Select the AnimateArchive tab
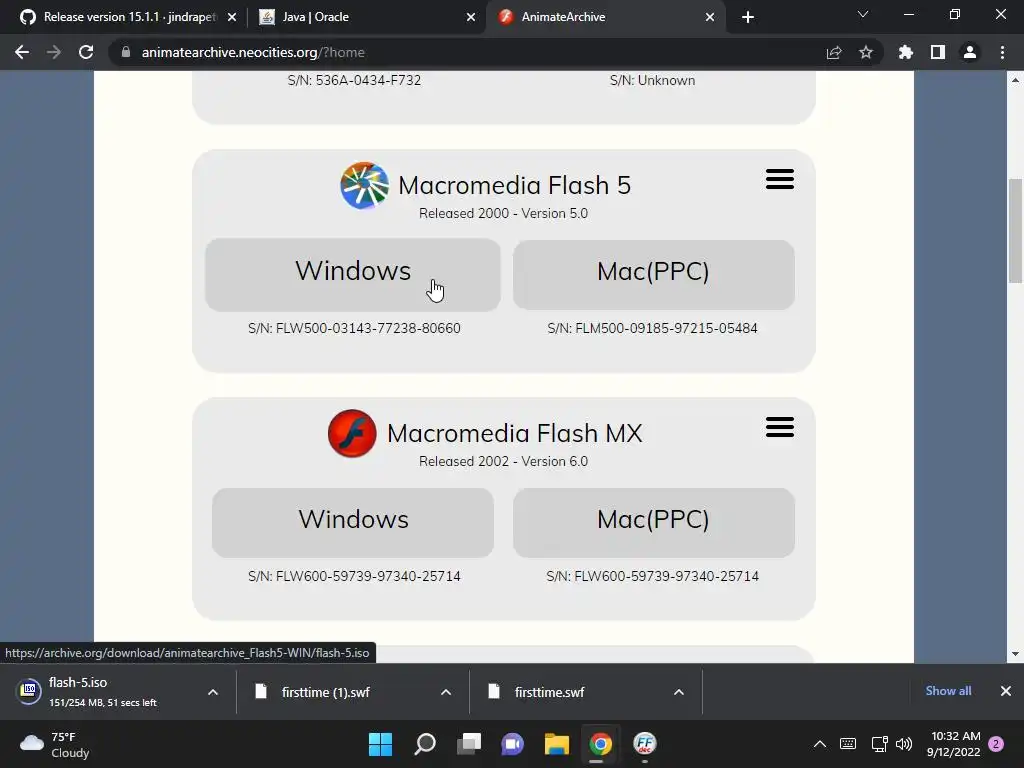Viewport: 1024px width, 768px height. pos(606,17)
